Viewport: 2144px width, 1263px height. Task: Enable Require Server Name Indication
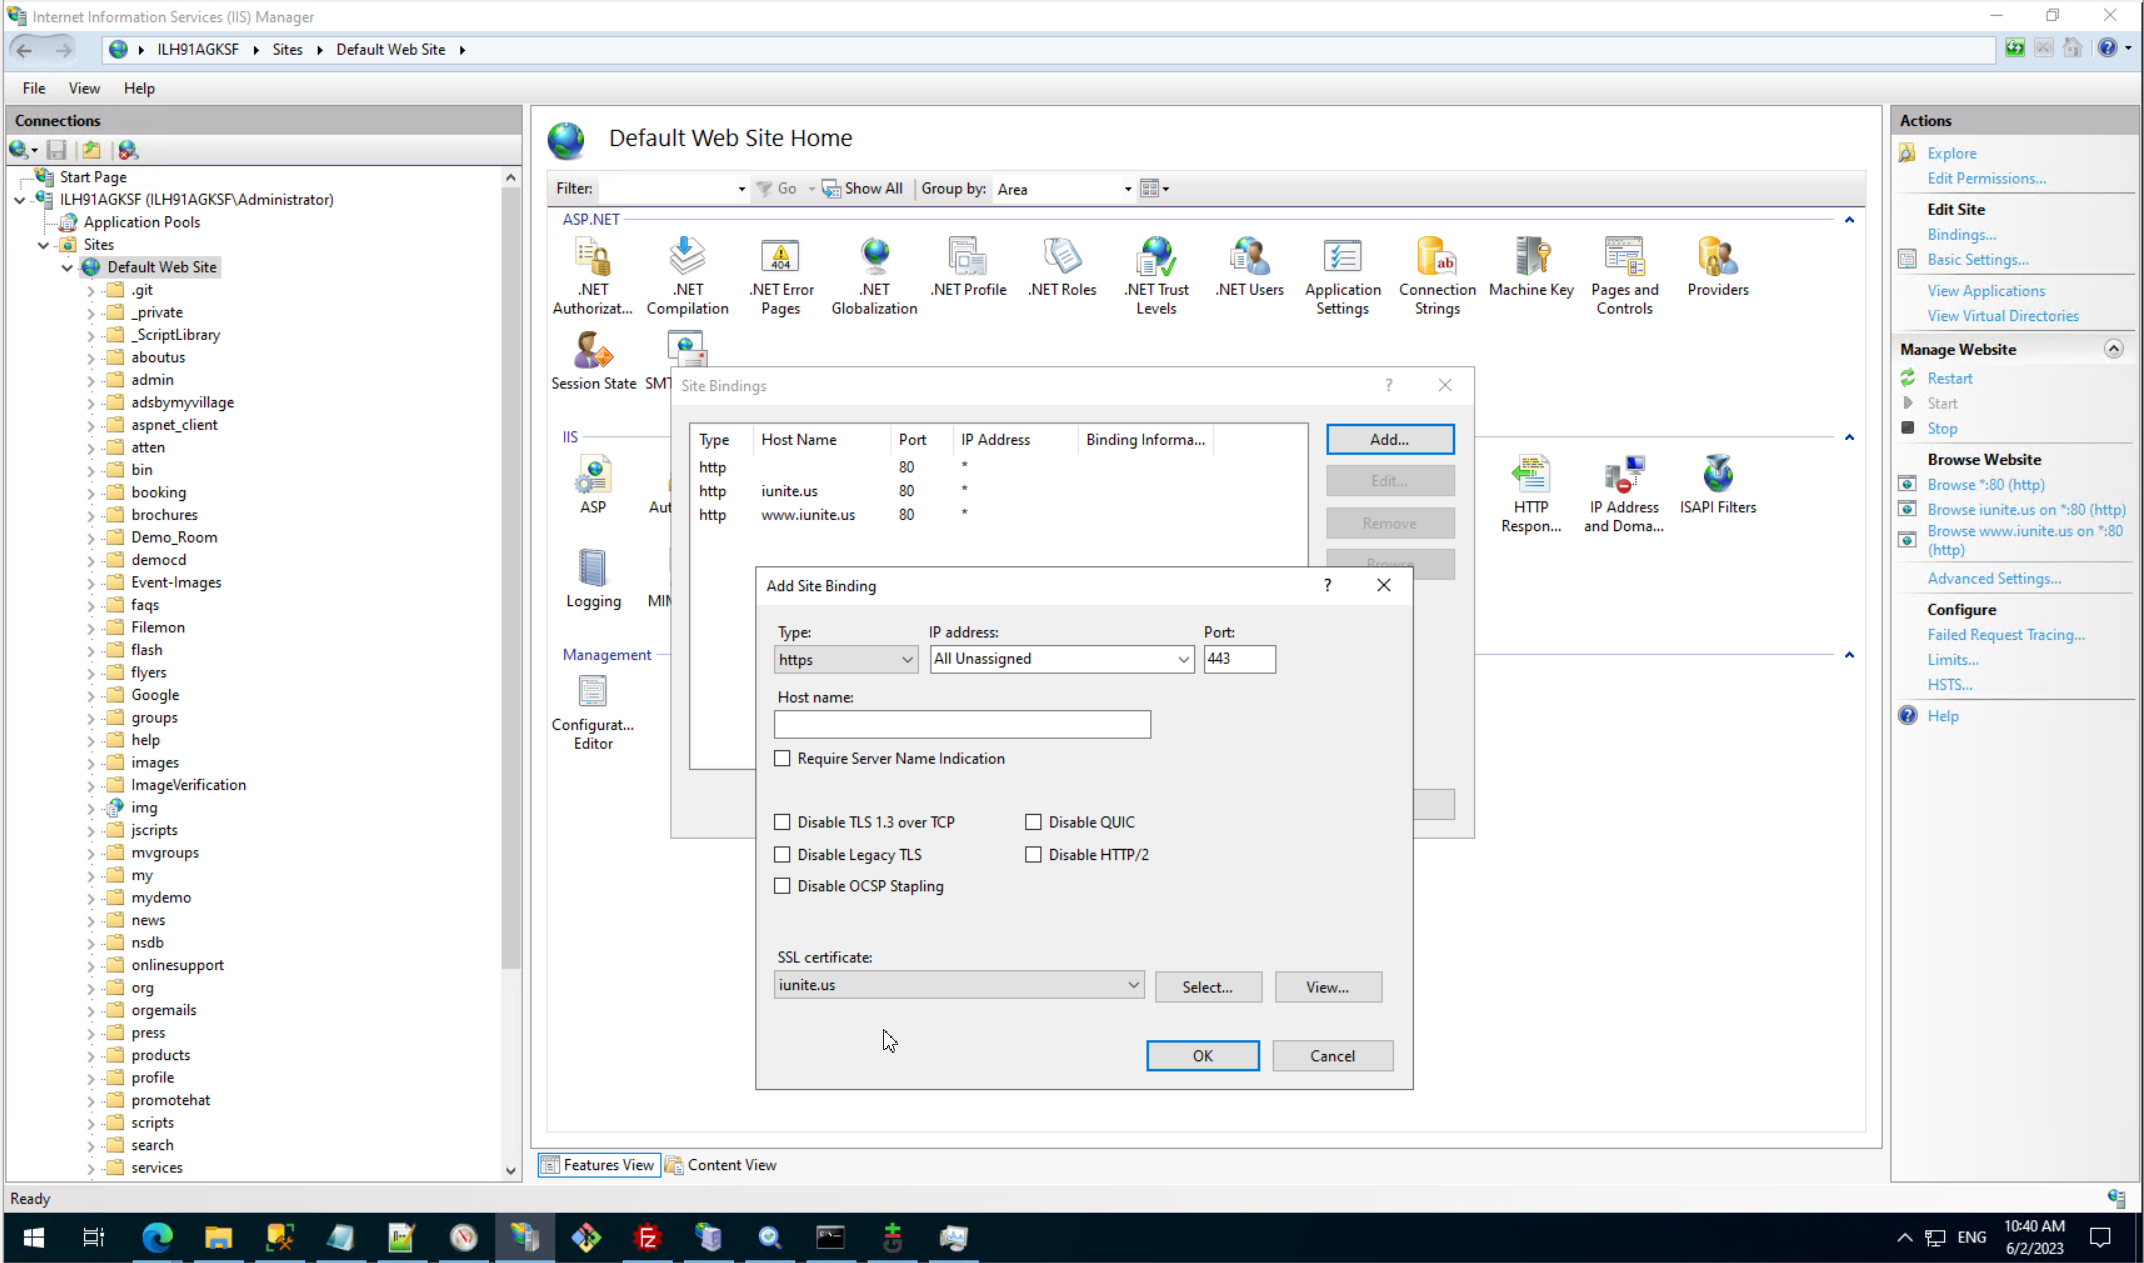tap(783, 759)
